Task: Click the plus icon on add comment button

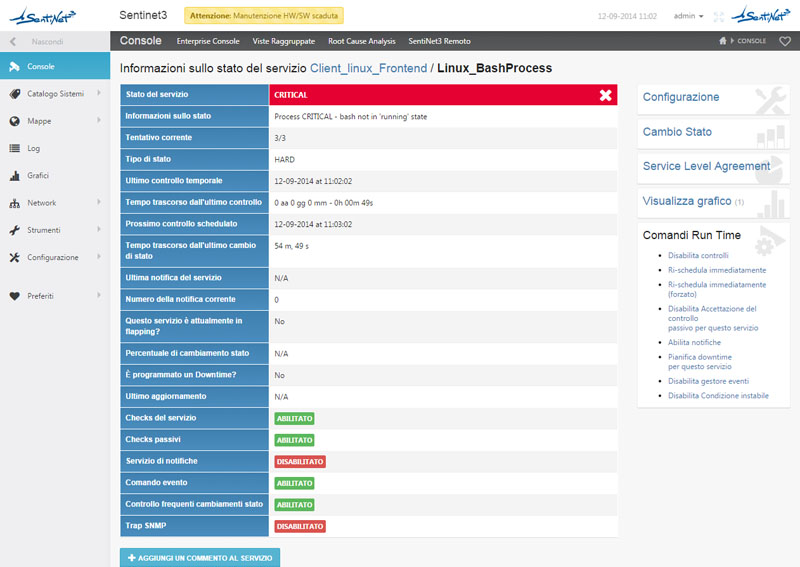Action: [x=132, y=558]
